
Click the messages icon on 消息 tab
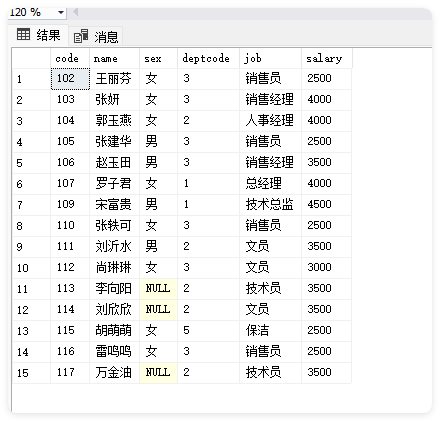81,36
